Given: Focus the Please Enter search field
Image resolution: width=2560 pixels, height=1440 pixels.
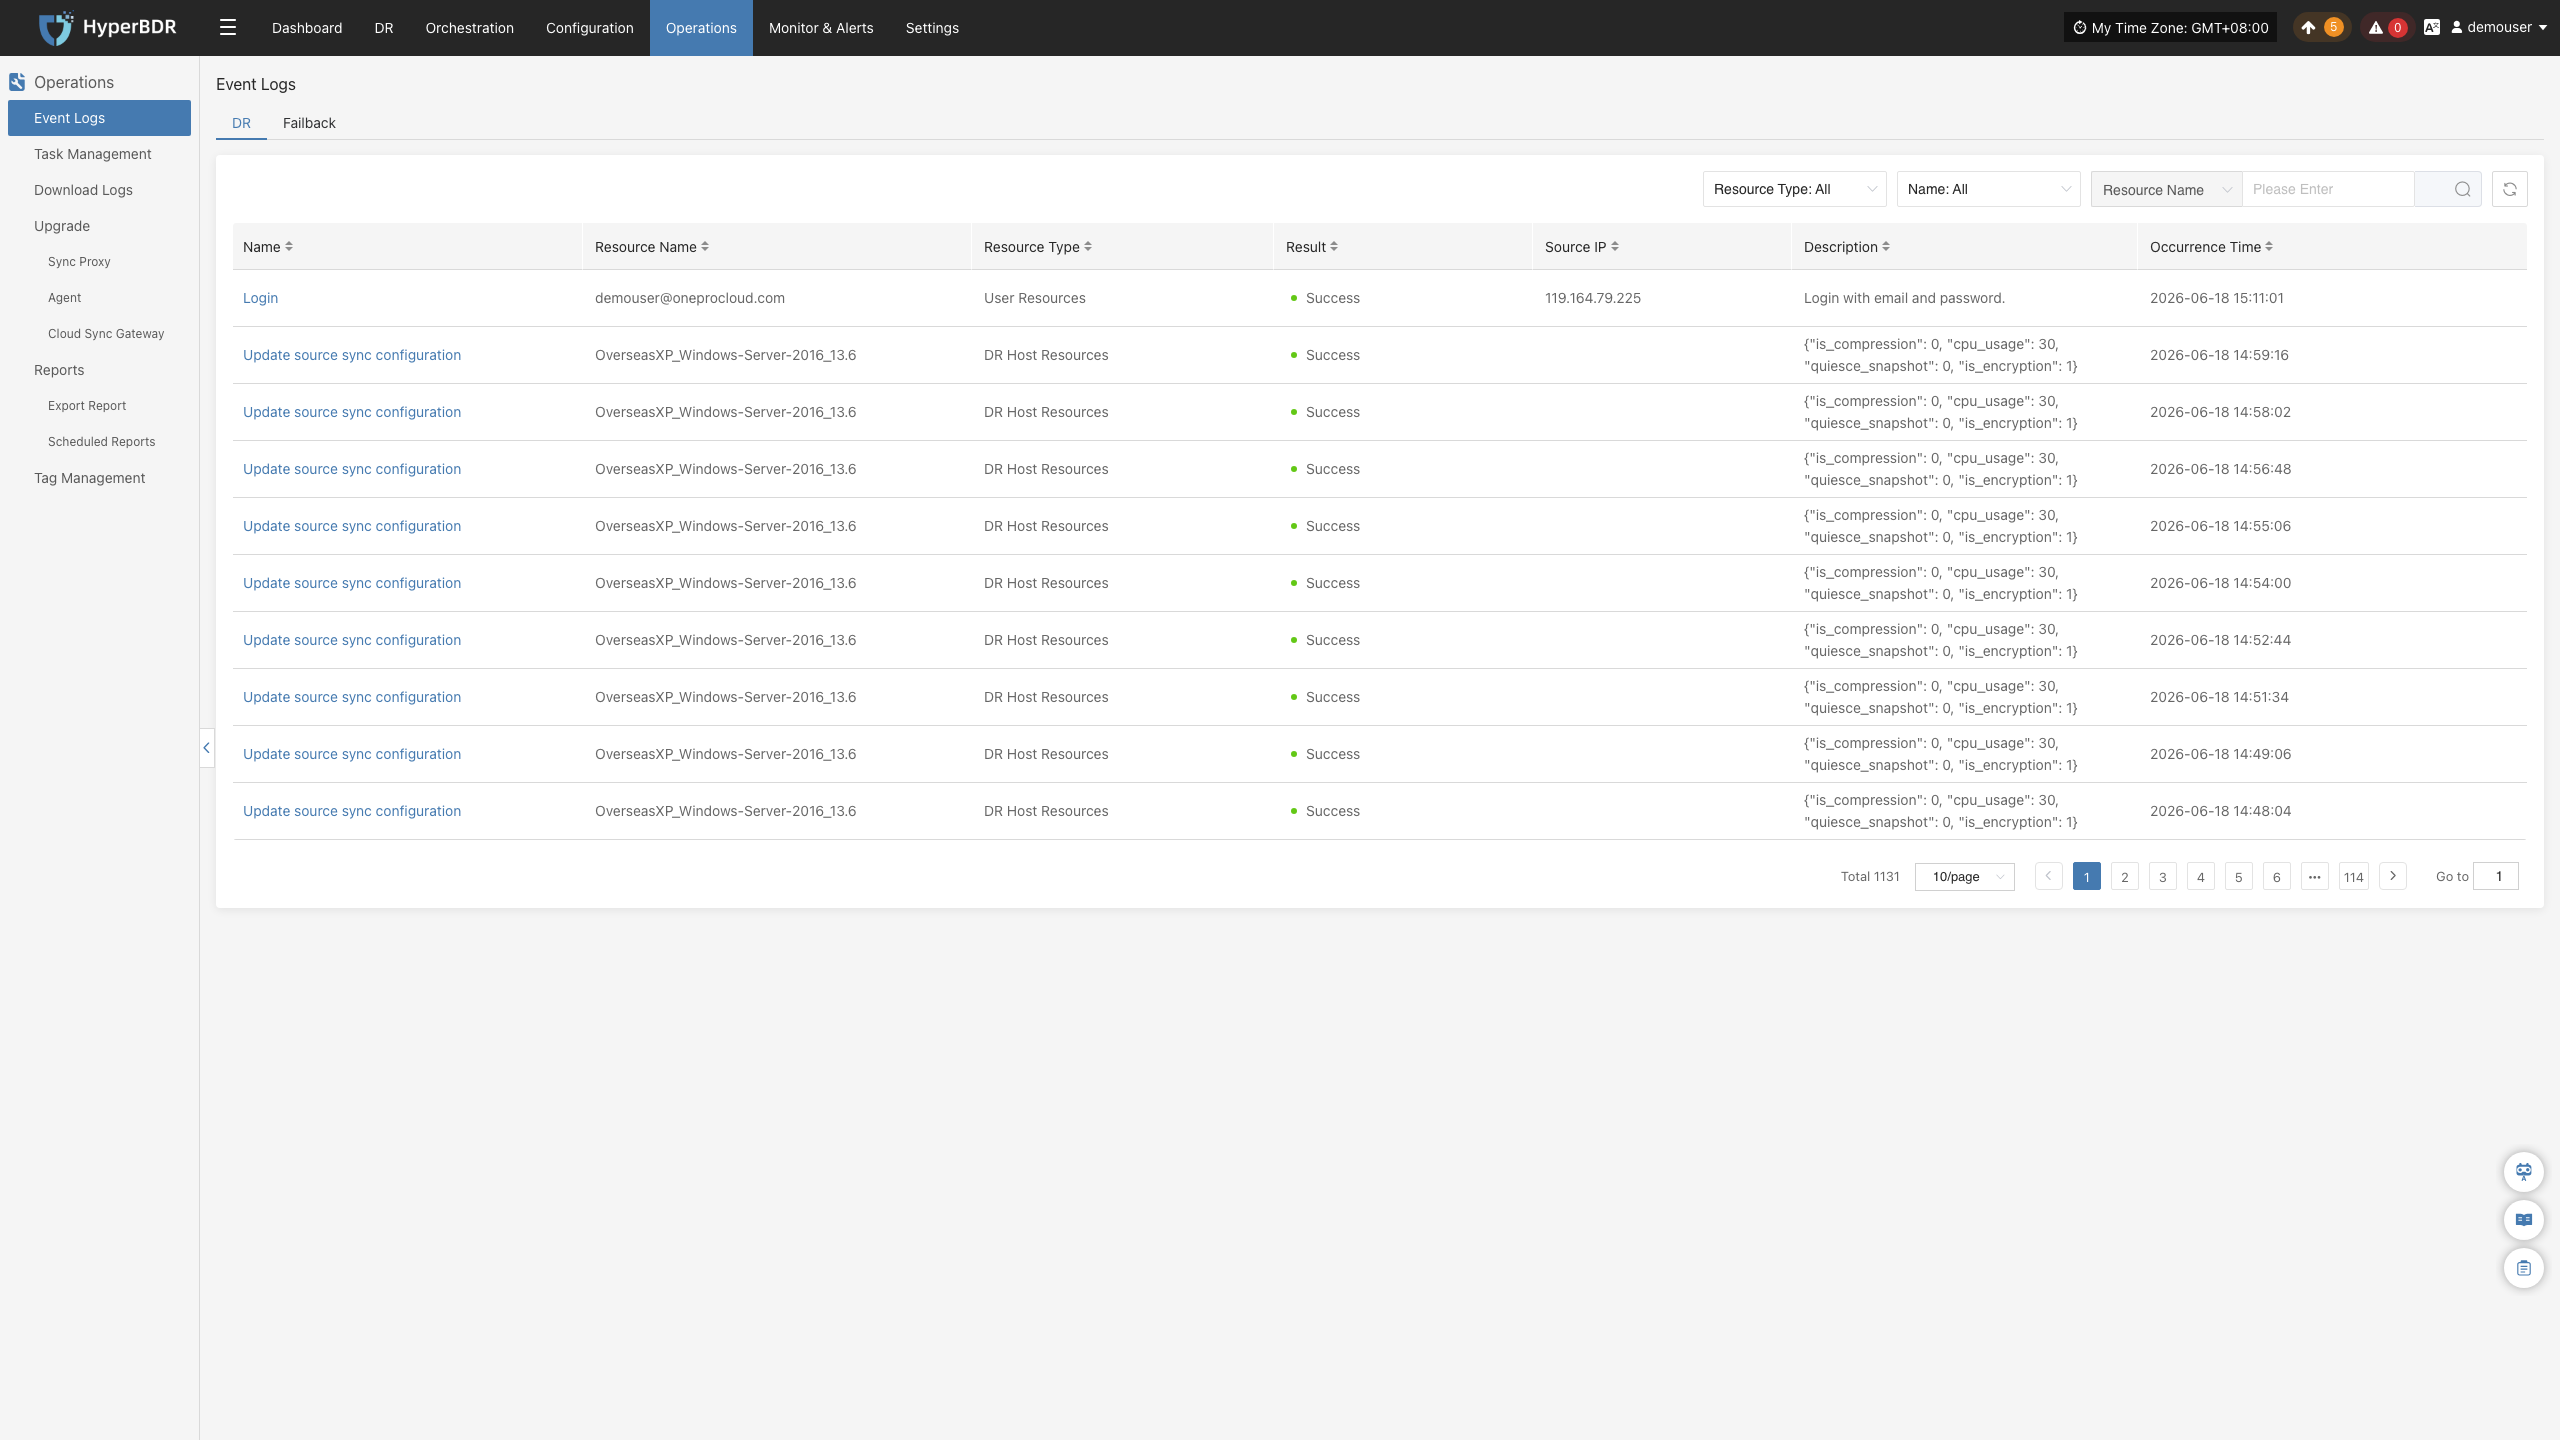Looking at the screenshot, I should [x=2328, y=189].
